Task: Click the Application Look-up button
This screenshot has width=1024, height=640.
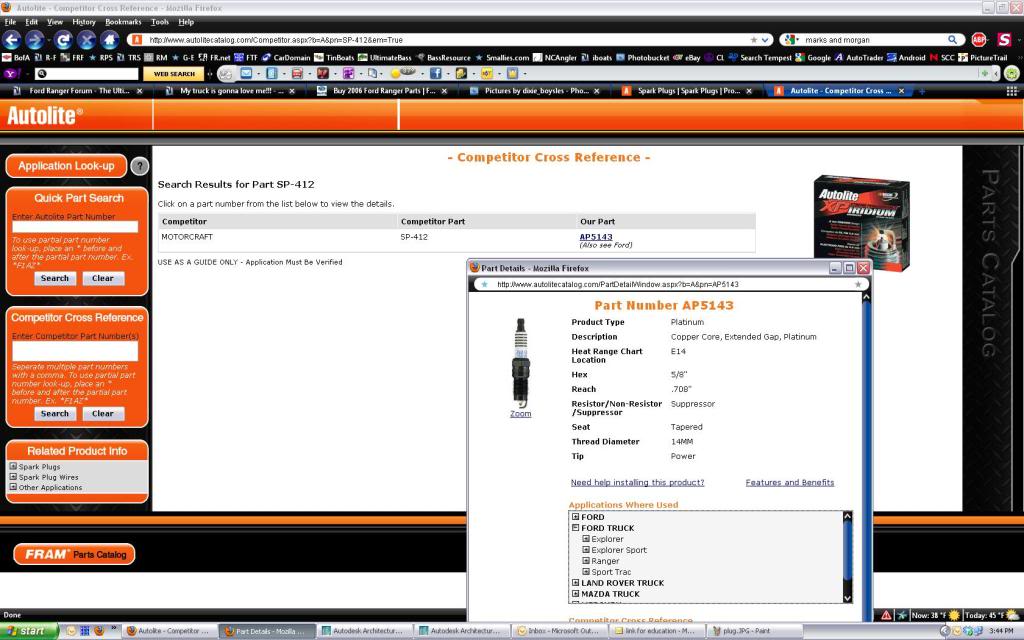Action: (66, 166)
